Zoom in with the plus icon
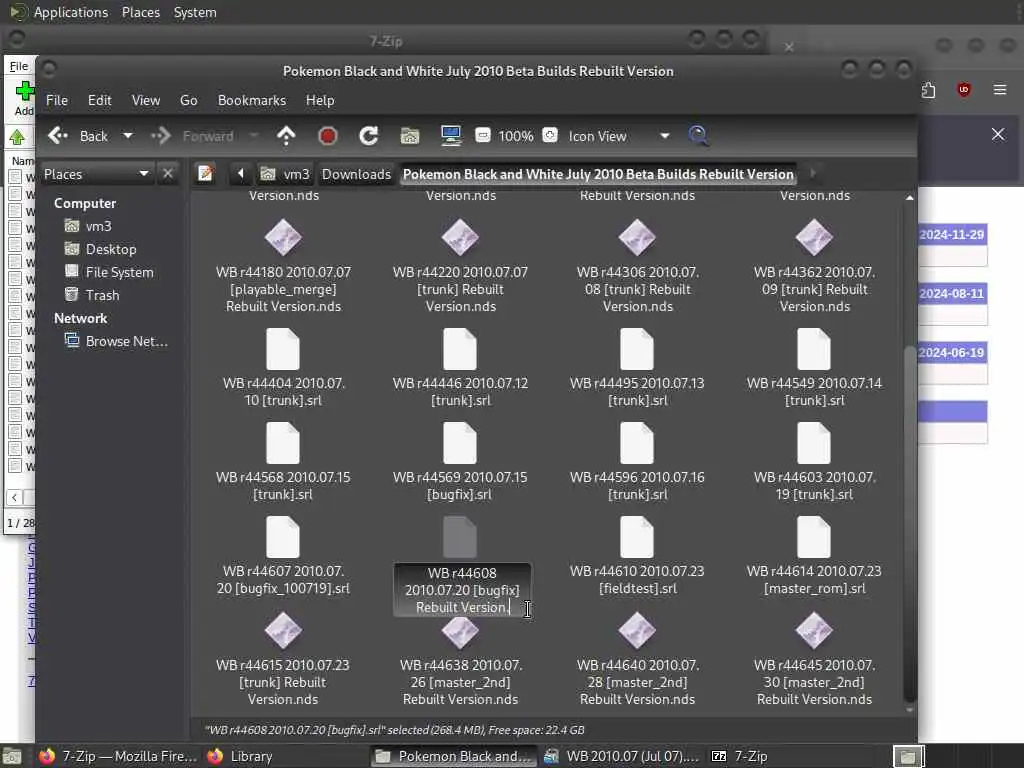Viewport: 1024px width, 768px height. pos(551,135)
